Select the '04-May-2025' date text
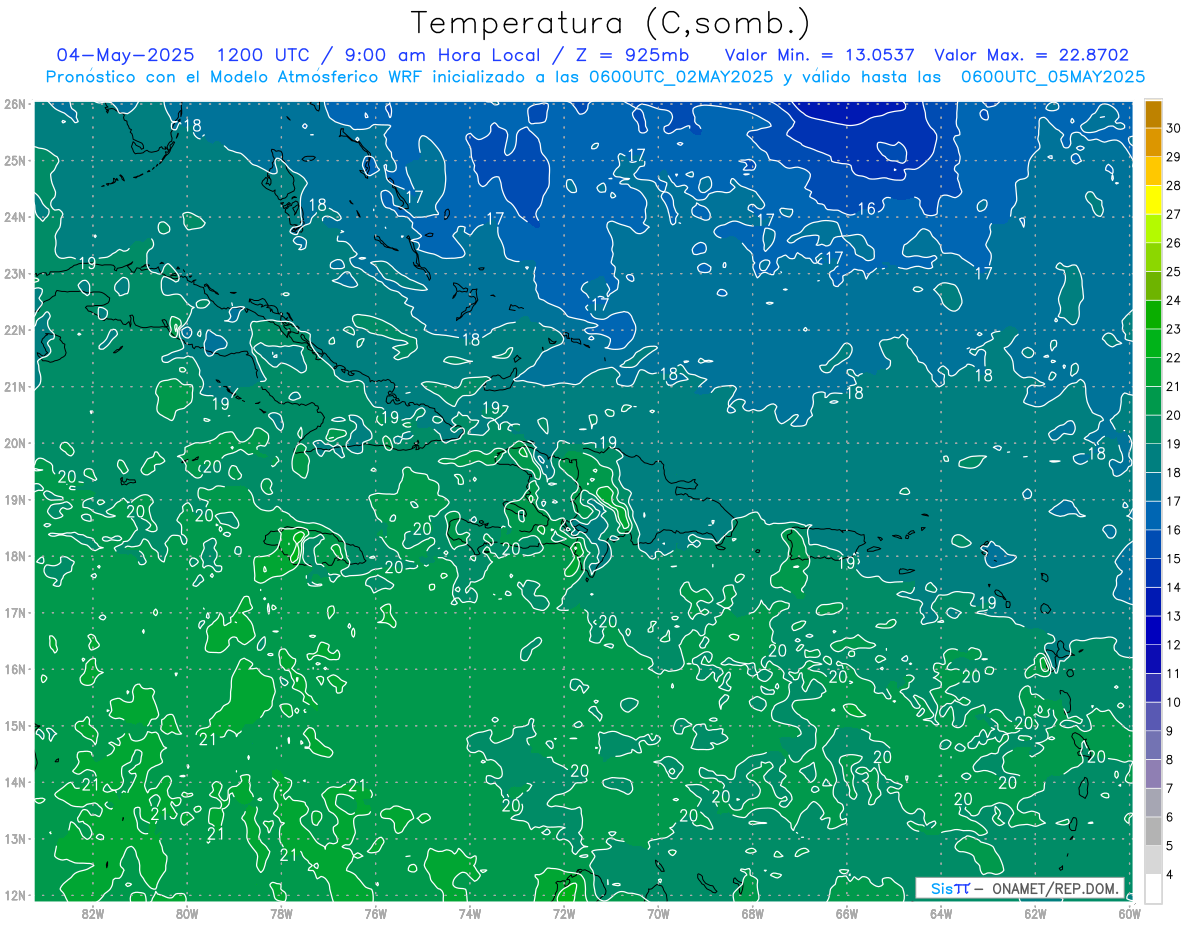The height and width of the screenshot is (927, 1200). click(126, 55)
